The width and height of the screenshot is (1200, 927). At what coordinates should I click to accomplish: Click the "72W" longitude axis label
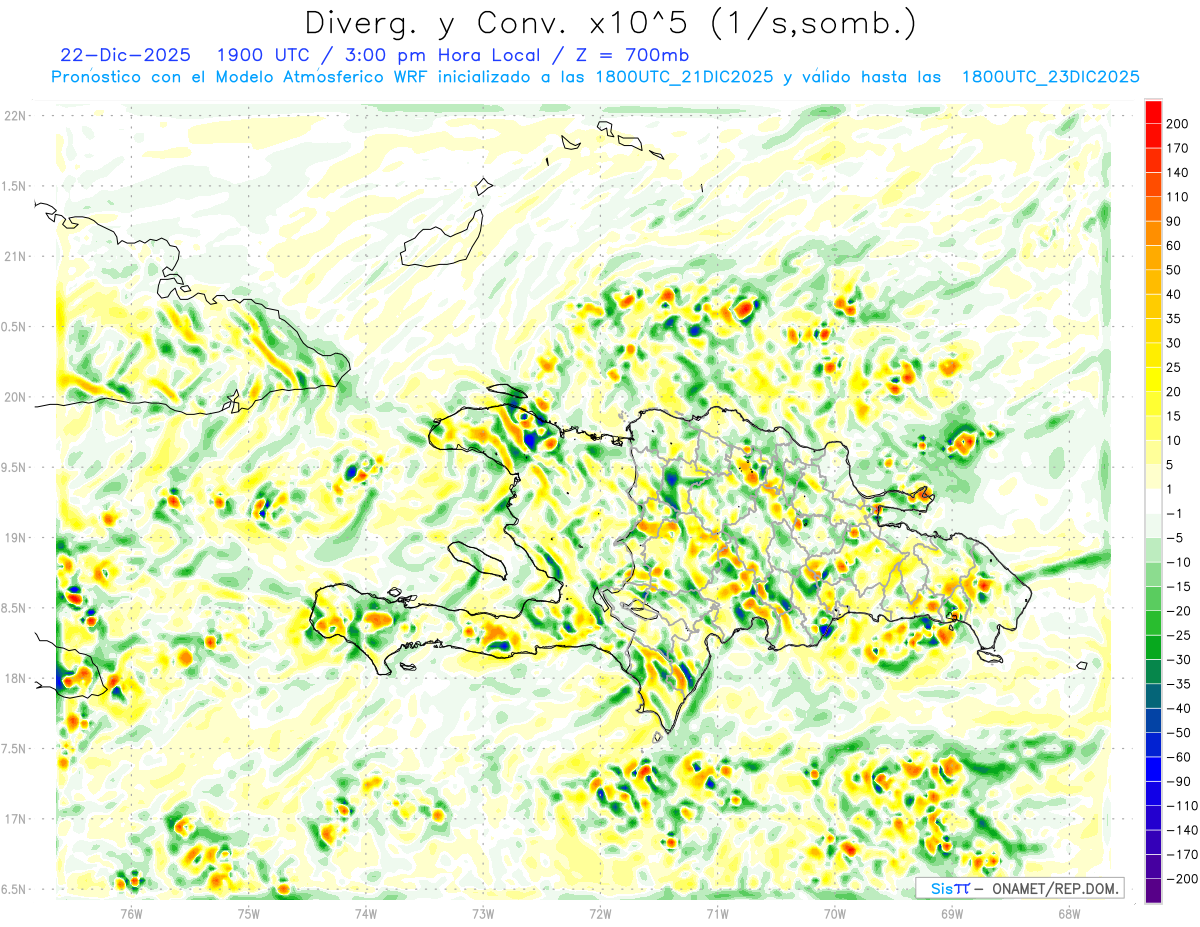pyautogui.click(x=600, y=913)
